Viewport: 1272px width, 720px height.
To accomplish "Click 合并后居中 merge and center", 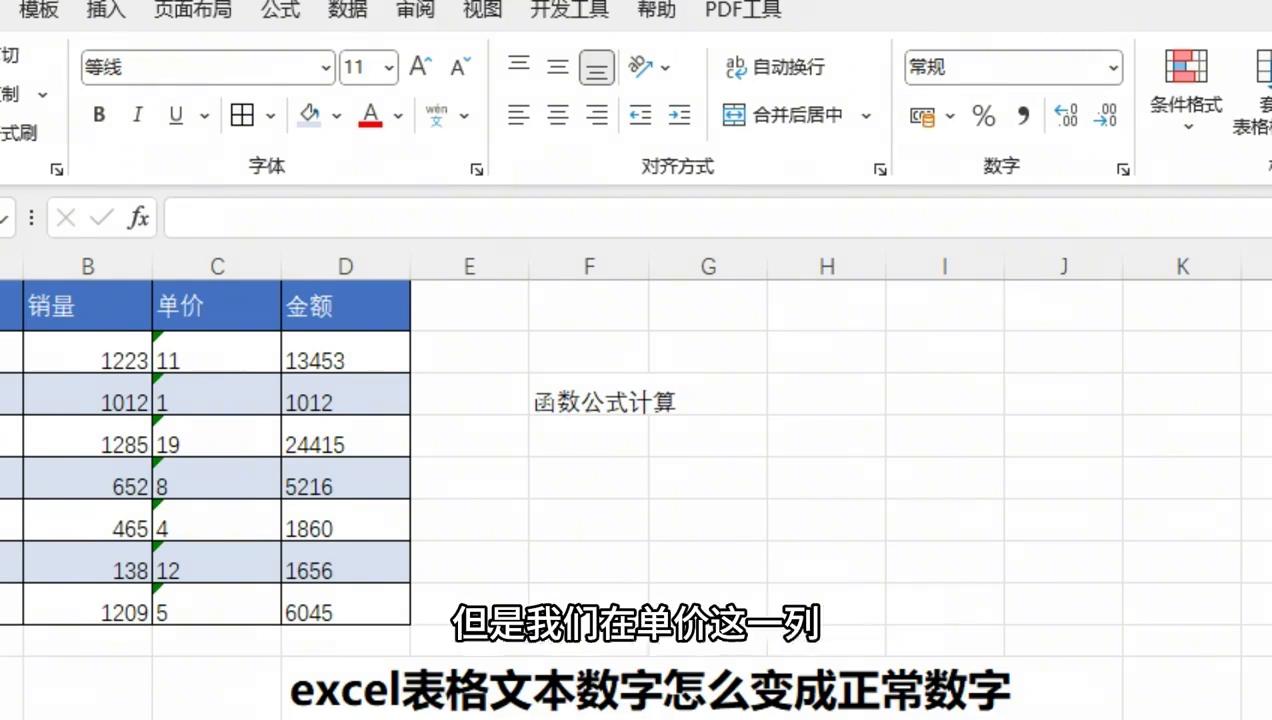I will click(x=783, y=115).
